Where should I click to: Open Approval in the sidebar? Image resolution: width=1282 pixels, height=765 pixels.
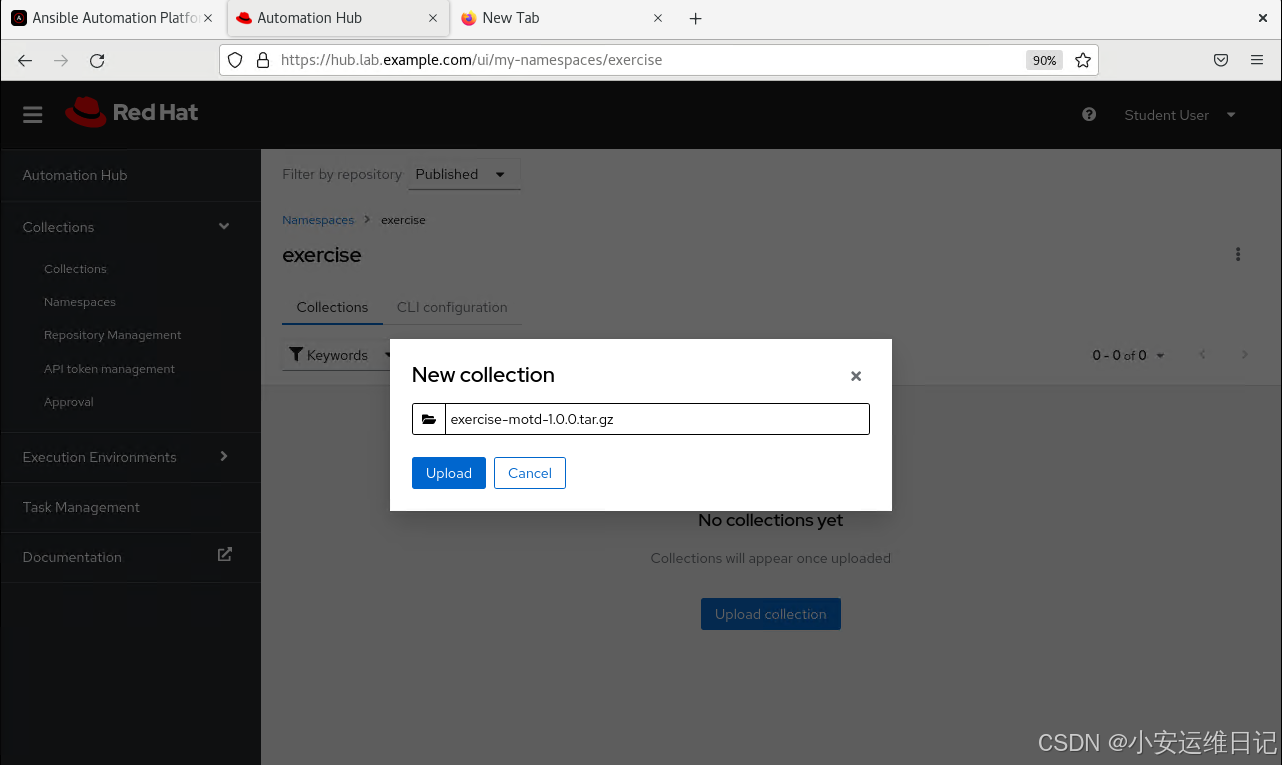[69, 402]
